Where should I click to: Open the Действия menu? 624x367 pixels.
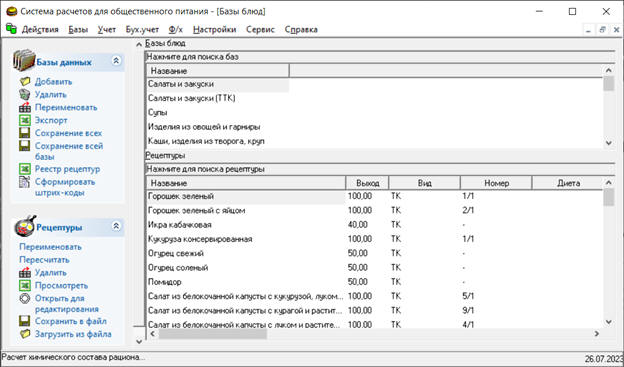(40, 29)
